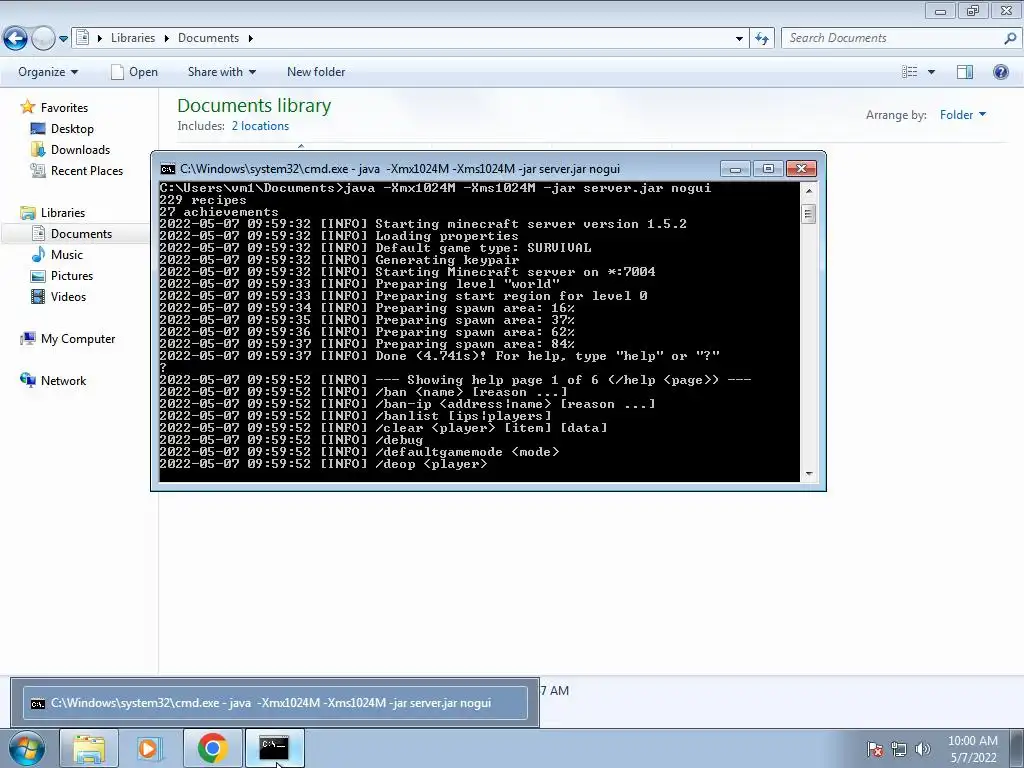The image size is (1024, 768).
Task: Click the Music note icon
Action: [39, 255]
